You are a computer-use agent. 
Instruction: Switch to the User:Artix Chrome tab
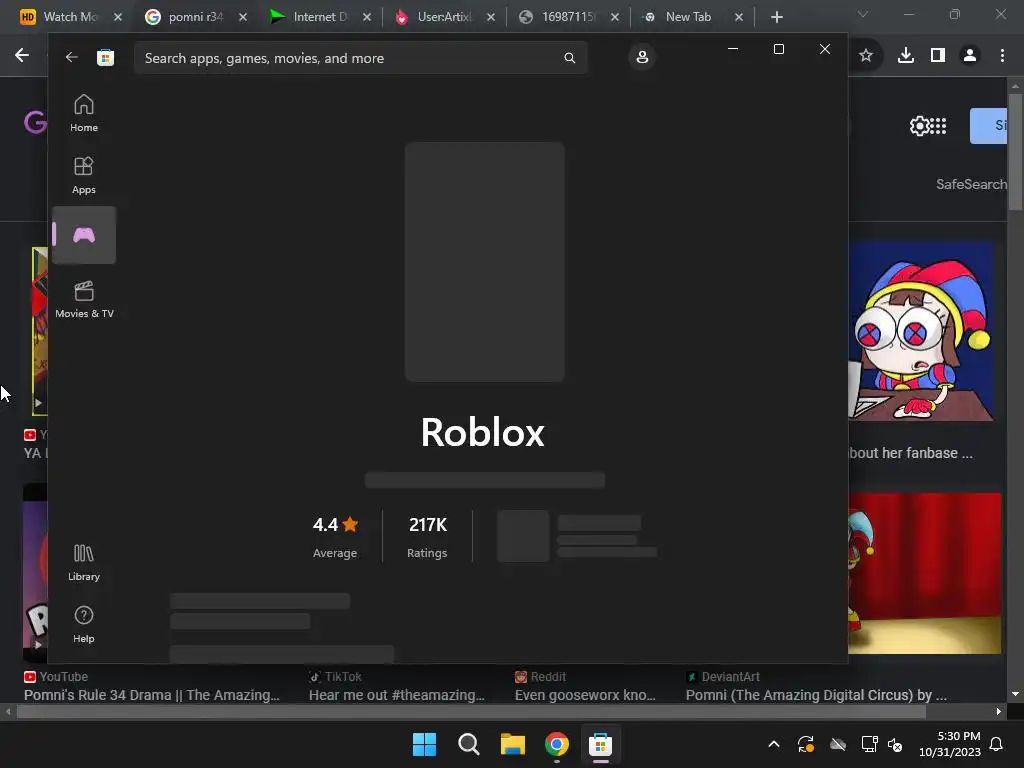[x=444, y=17]
